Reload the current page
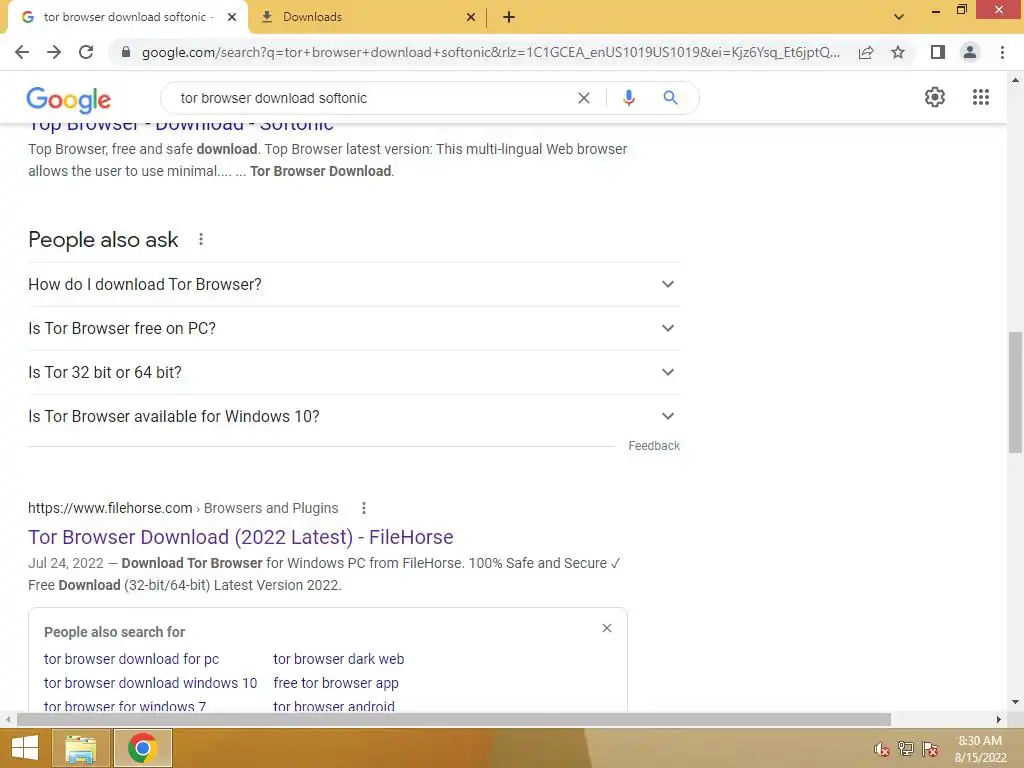 (x=86, y=52)
